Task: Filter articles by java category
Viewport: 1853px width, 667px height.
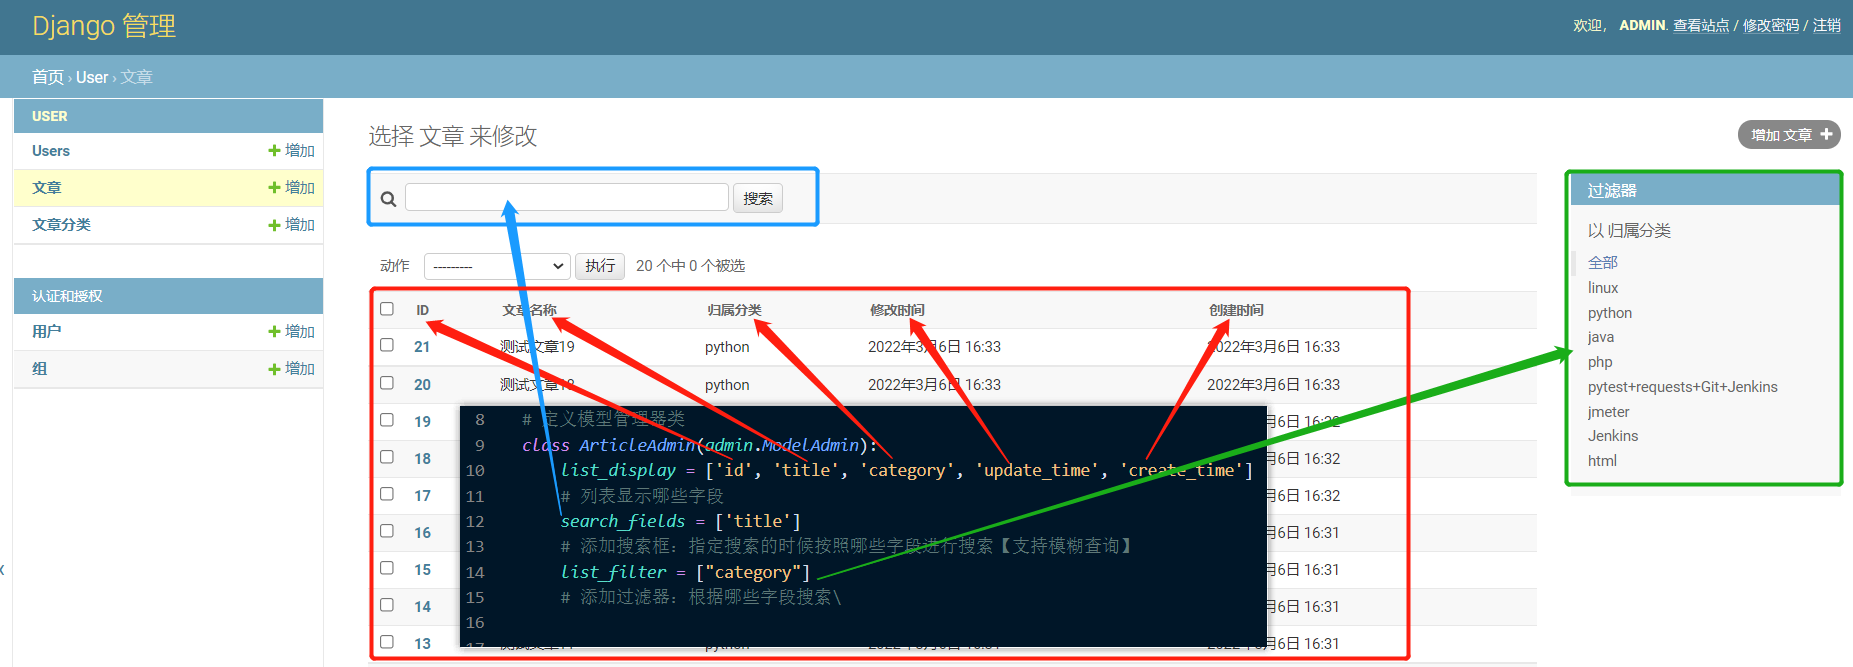Action: 1601,337
